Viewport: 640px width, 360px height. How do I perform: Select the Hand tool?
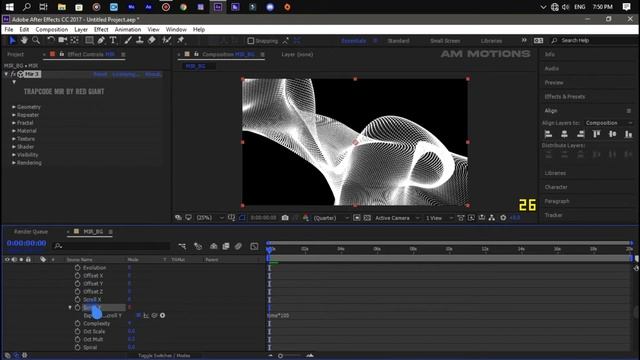(24, 40)
